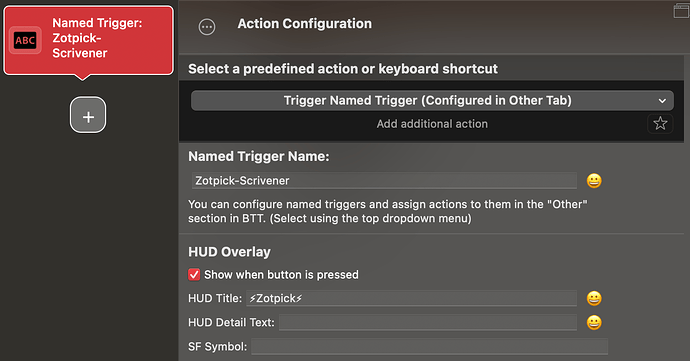Open the Trigger Named Trigger action dropdown
690x361 pixels.
pos(432,100)
